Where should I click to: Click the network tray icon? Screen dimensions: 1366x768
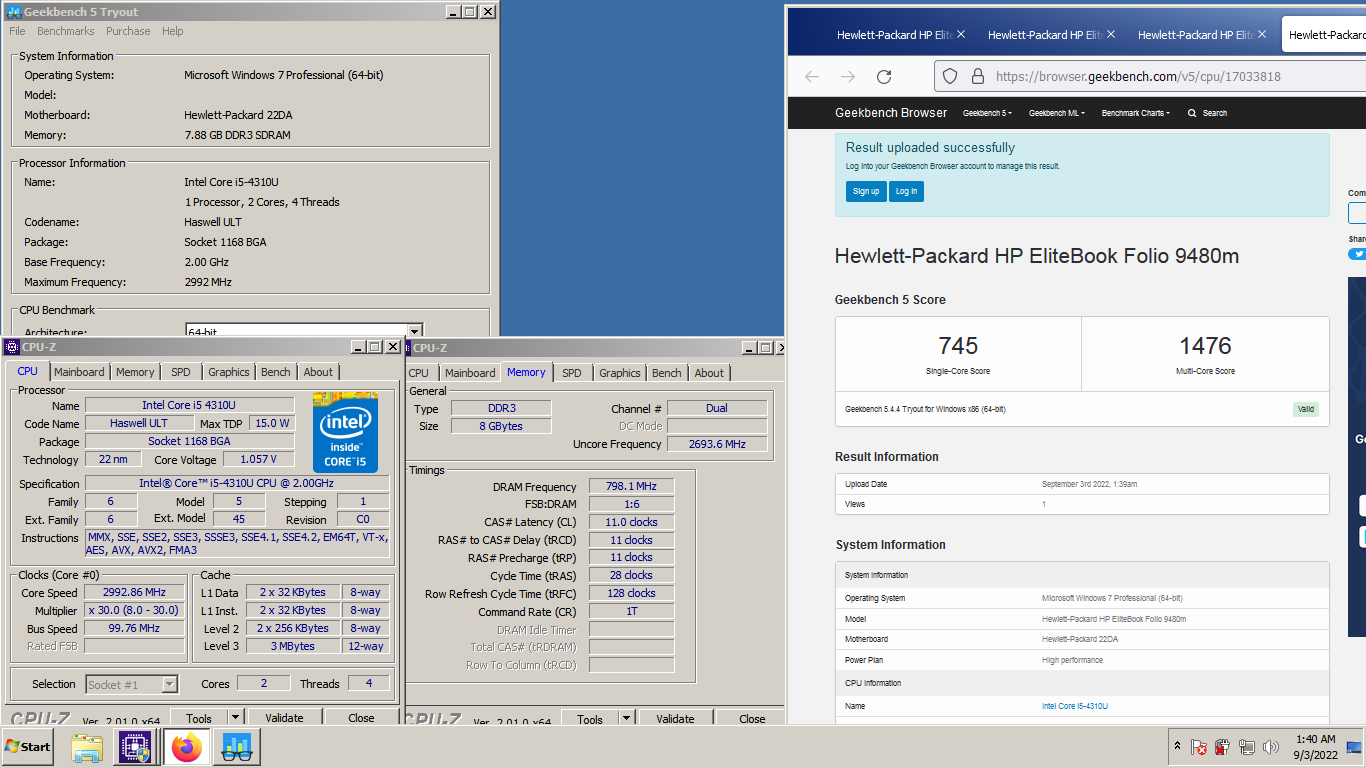click(1246, 747)
